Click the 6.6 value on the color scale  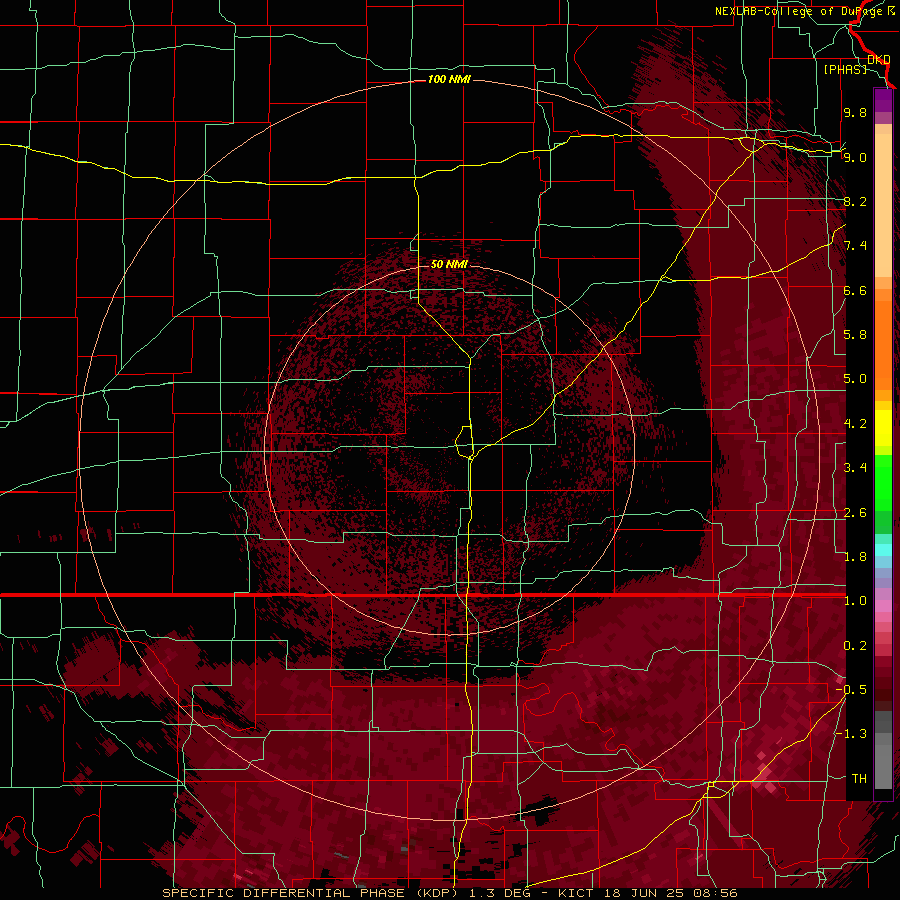(855, 290)
